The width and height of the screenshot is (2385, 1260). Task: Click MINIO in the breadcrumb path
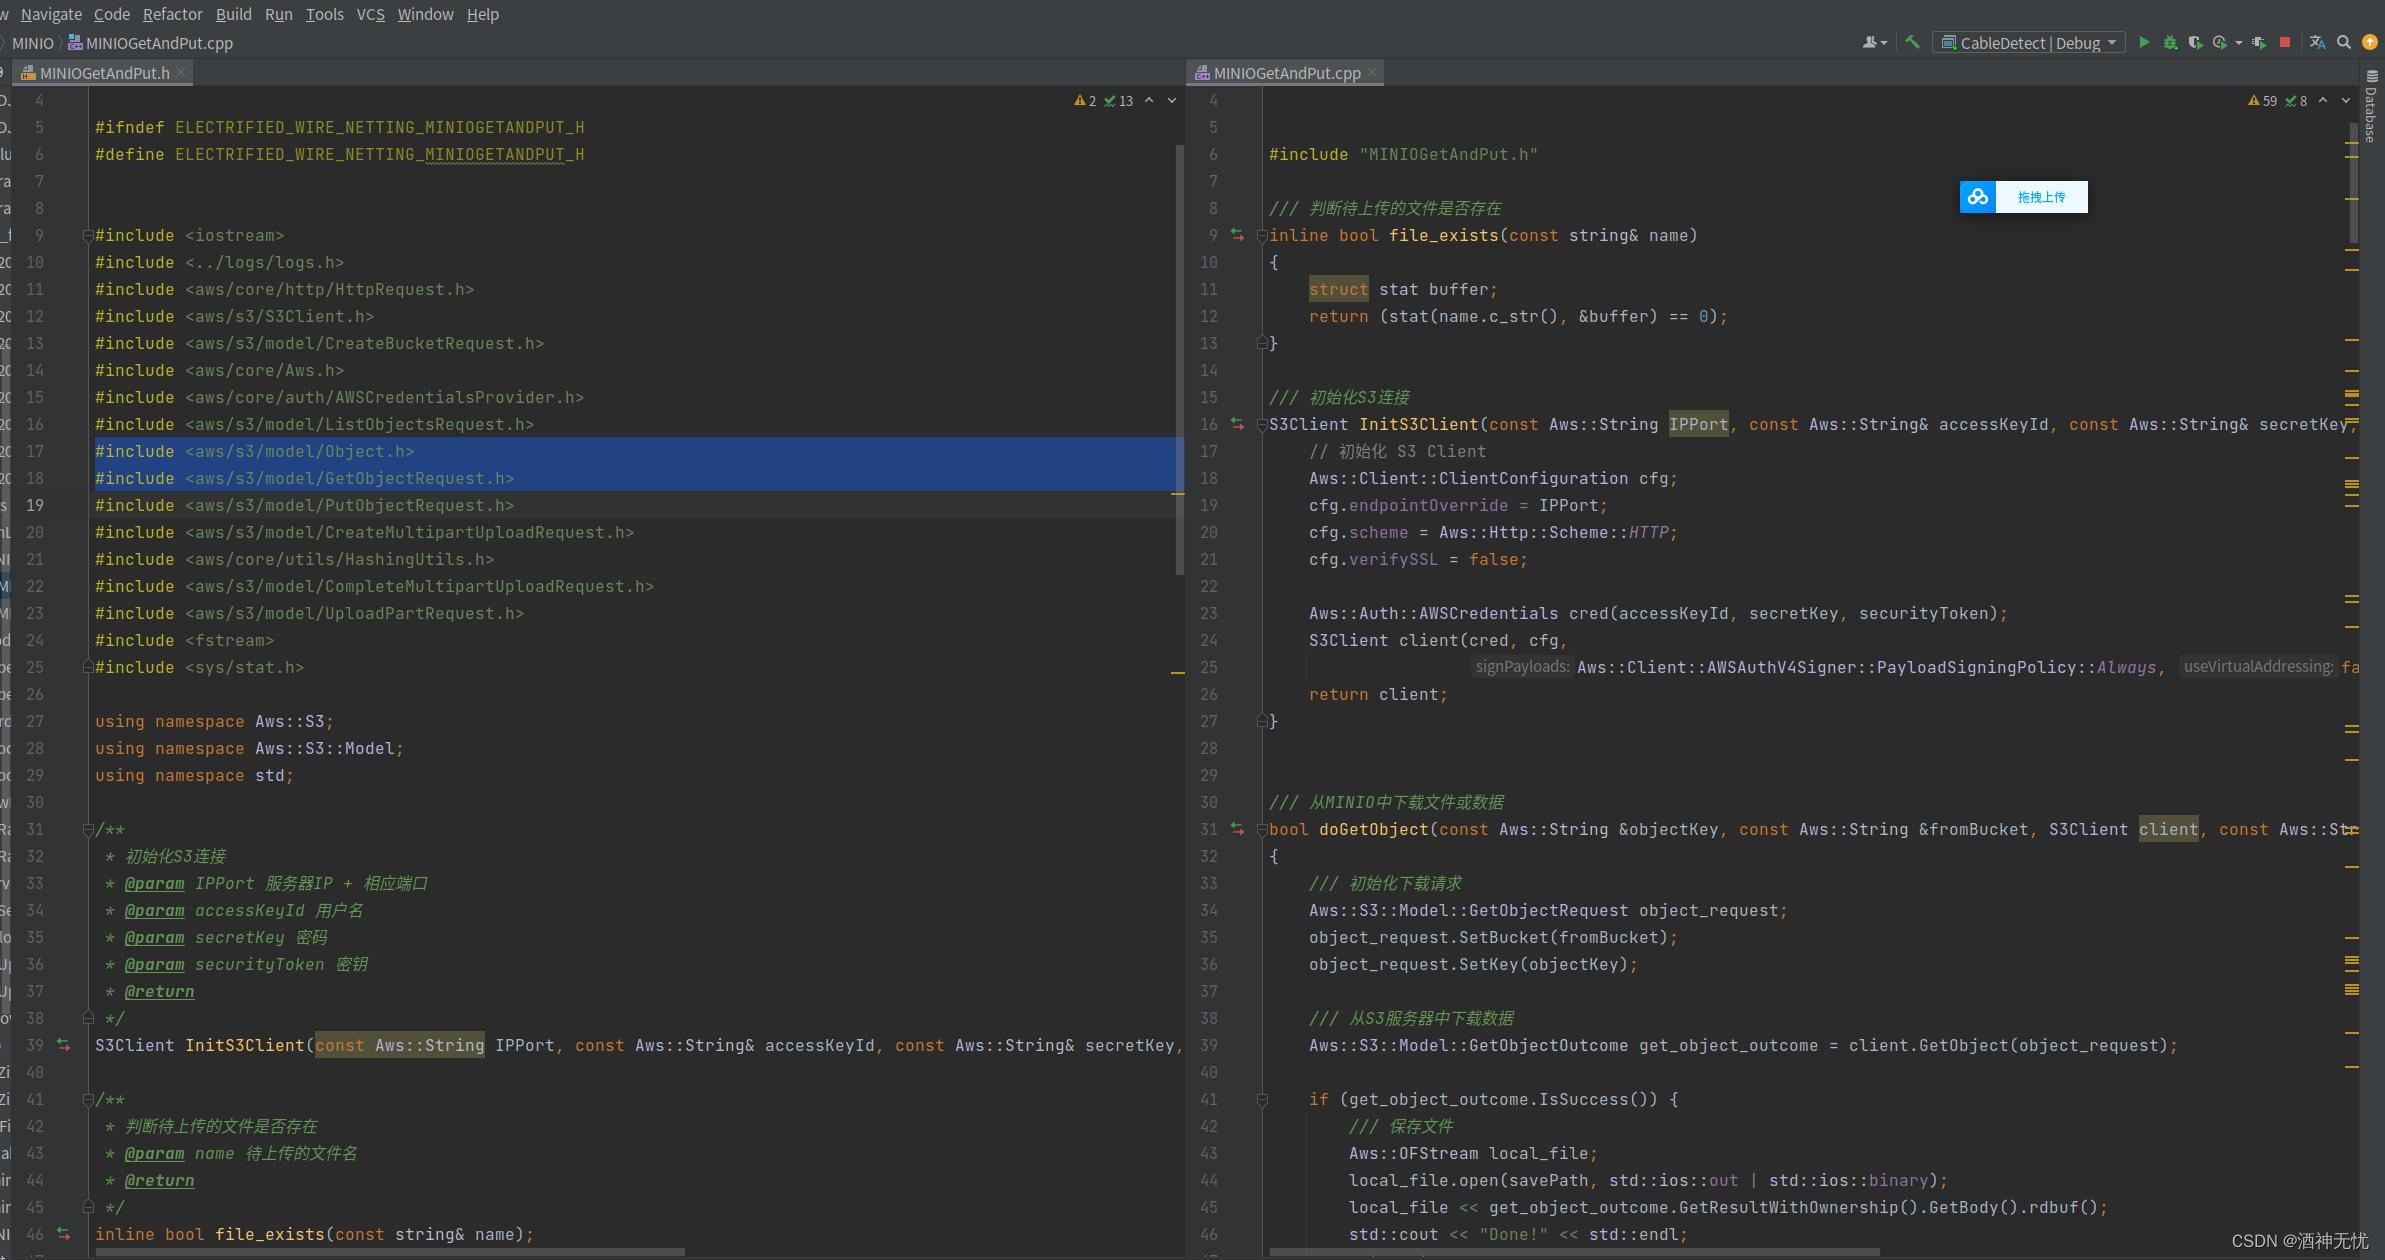coord(32,43)
